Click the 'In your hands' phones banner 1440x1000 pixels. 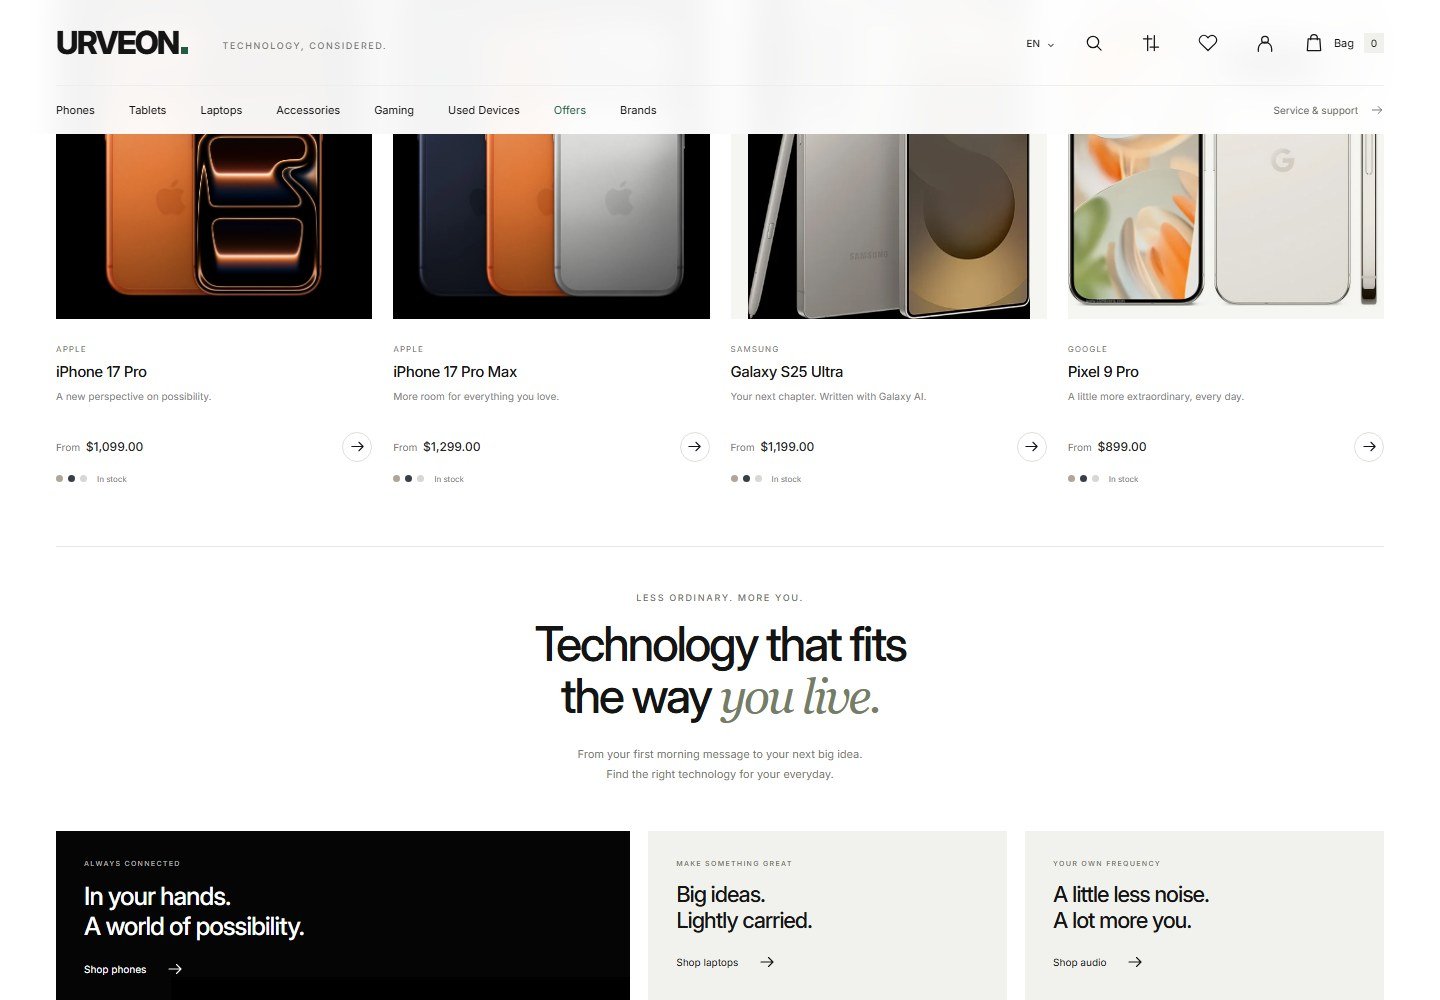tap(343, 915)
